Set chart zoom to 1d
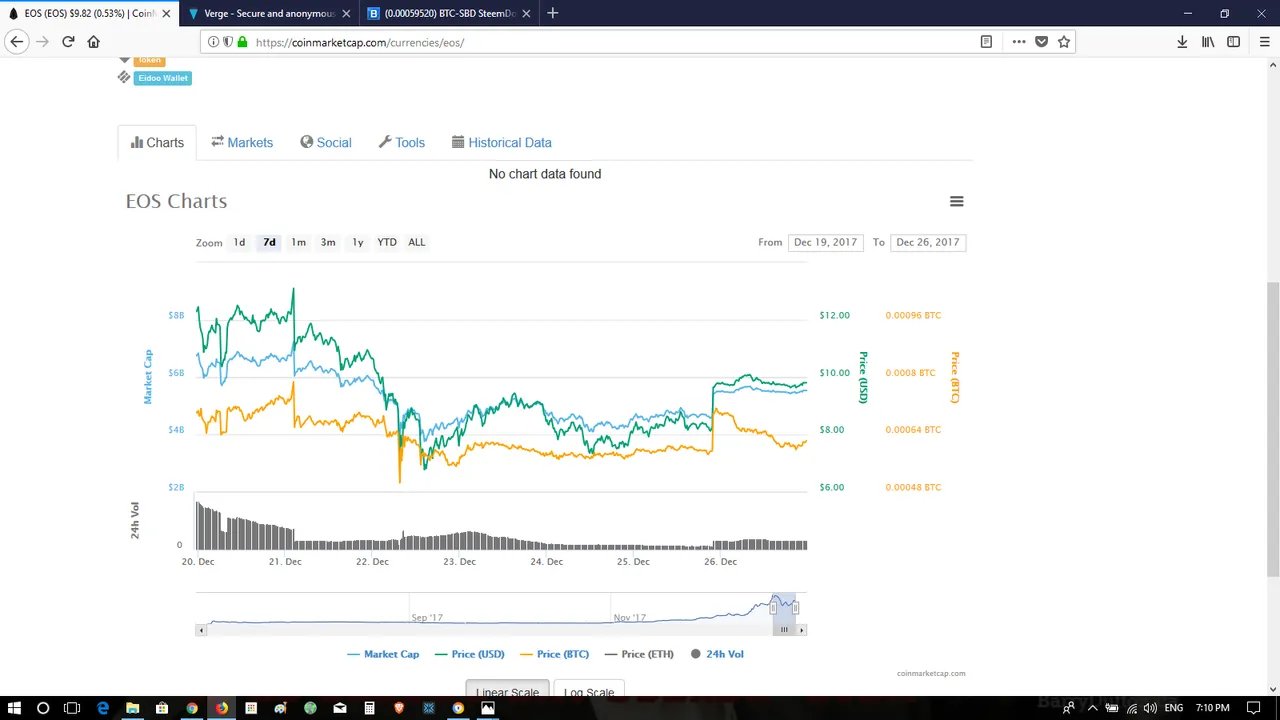The image size is (1280, 720). tap(239, 242)
